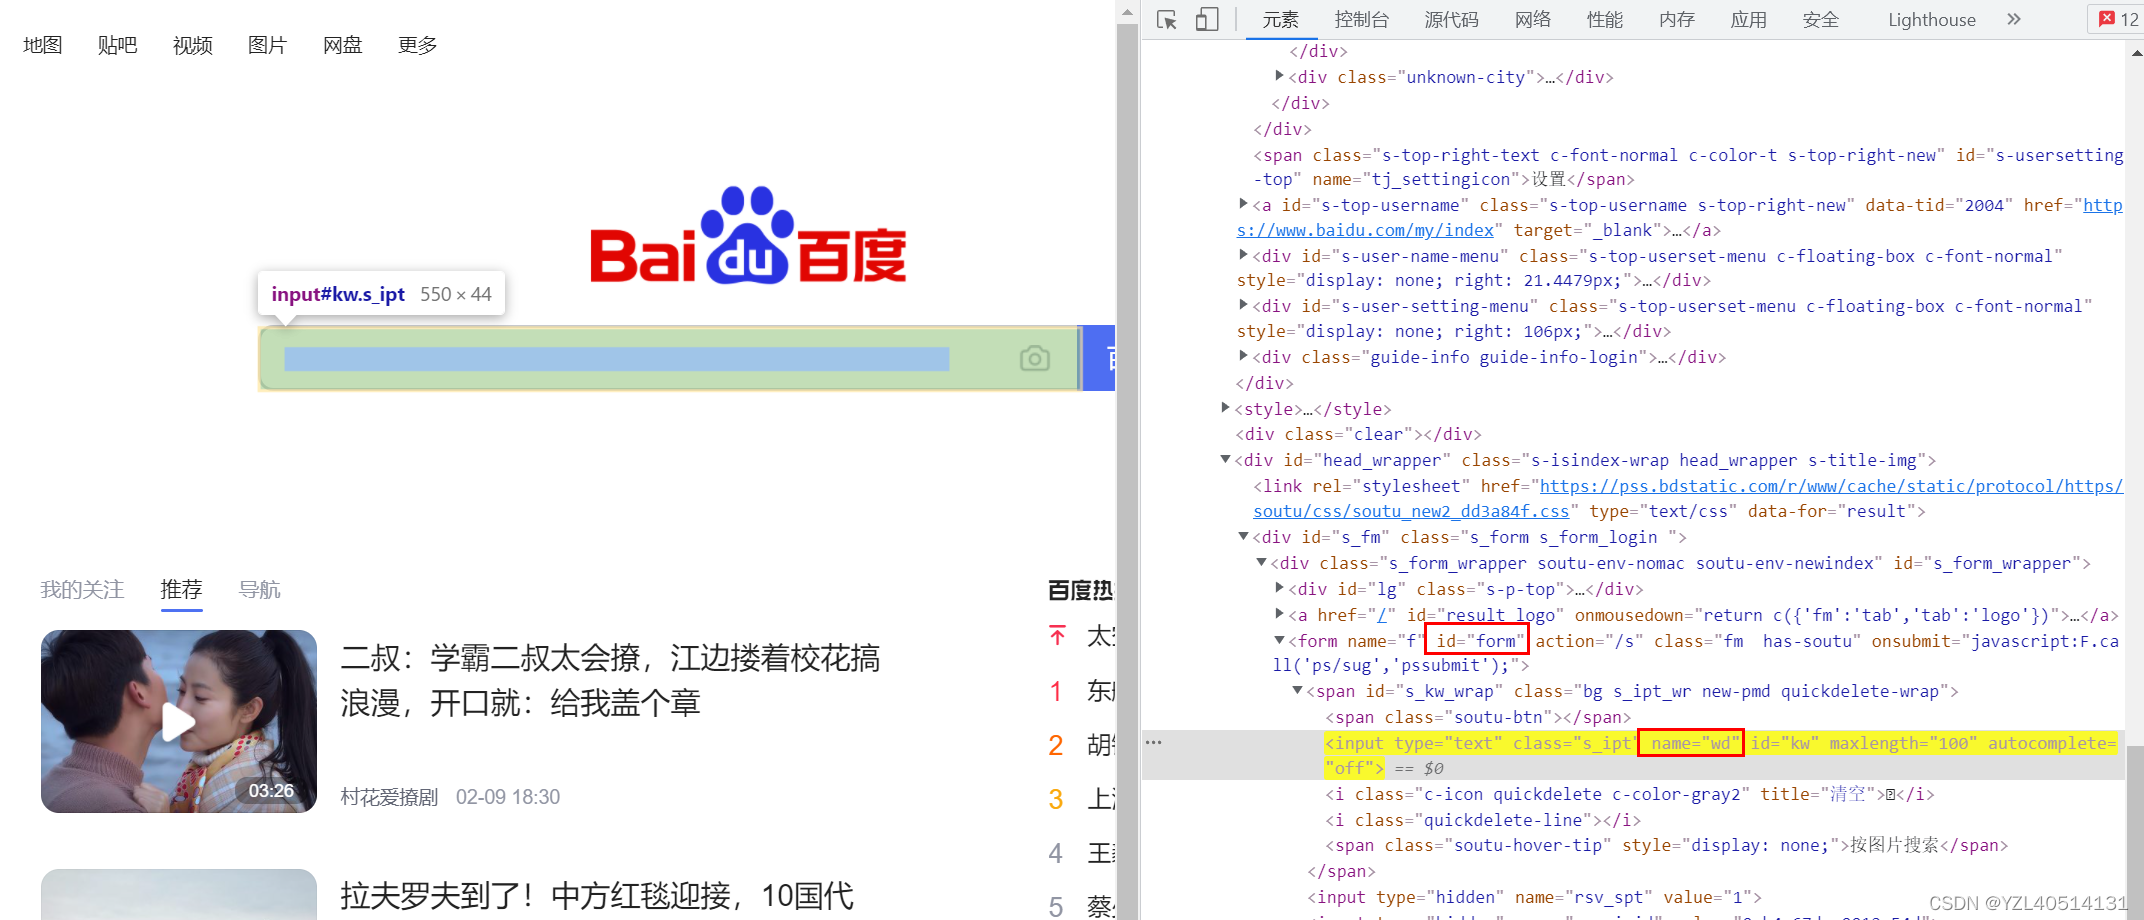Collapse the form name f node
2144x920 pixels.
(1279, 640)
